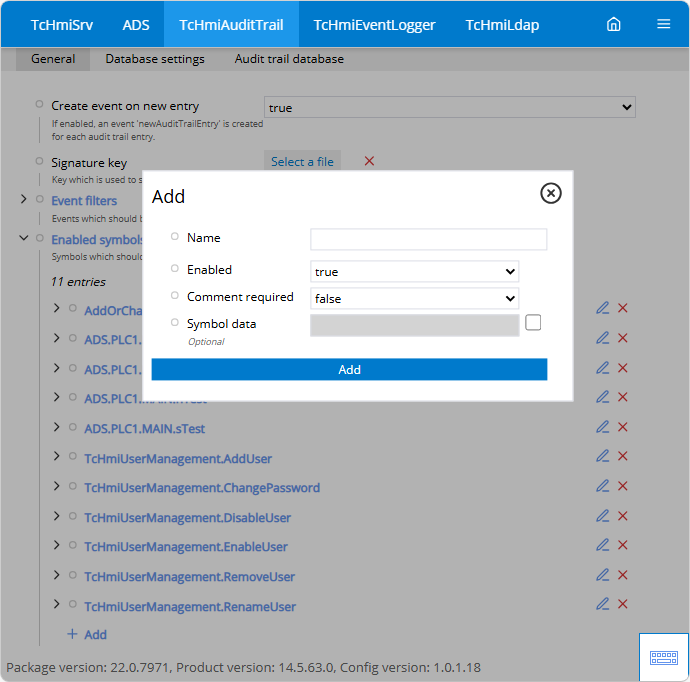Close the Add dialog

(x=551, y=193)
